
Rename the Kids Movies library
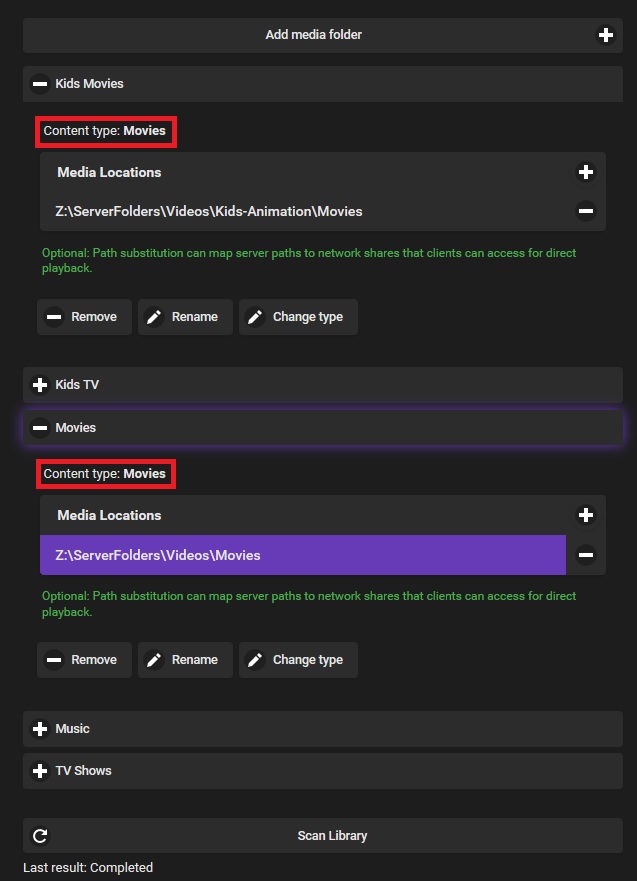tap(184, 317)
